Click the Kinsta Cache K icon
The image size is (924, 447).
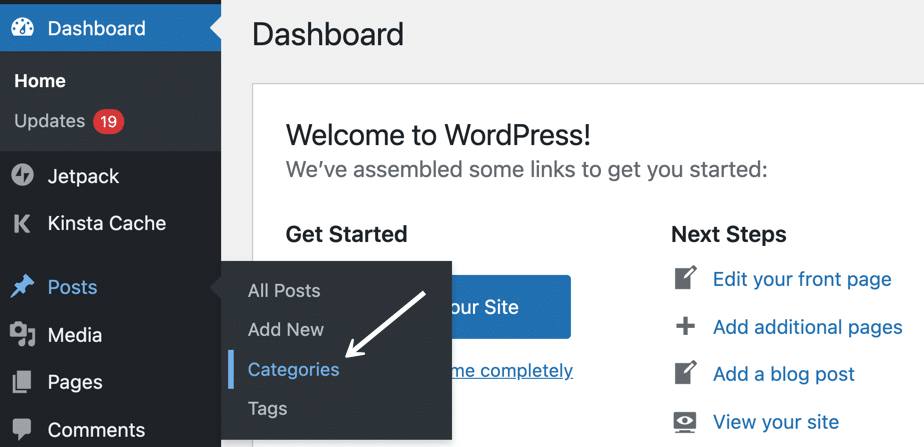[x=22, y=224]
